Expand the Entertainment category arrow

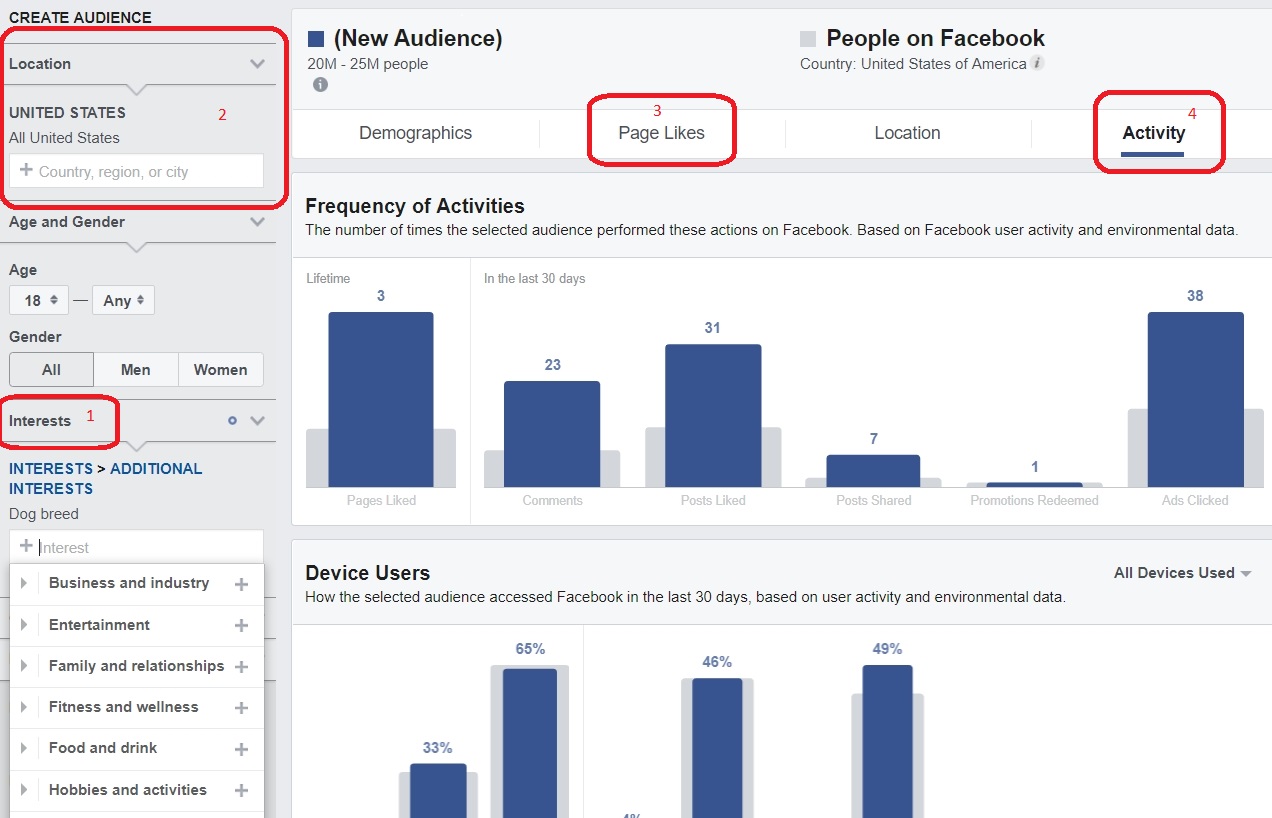(x=23, y=625)
